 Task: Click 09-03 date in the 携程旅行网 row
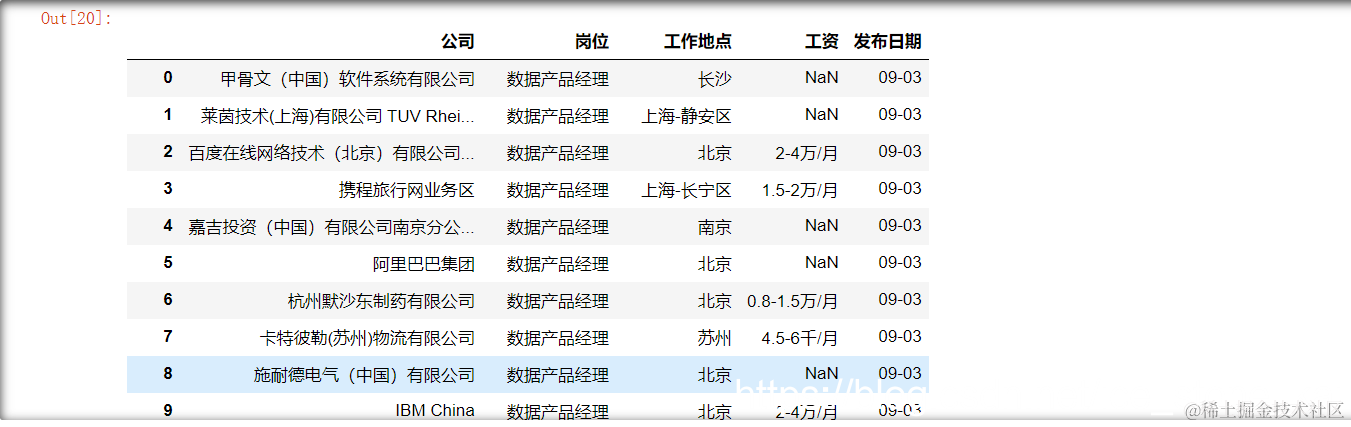coord(900,189)
